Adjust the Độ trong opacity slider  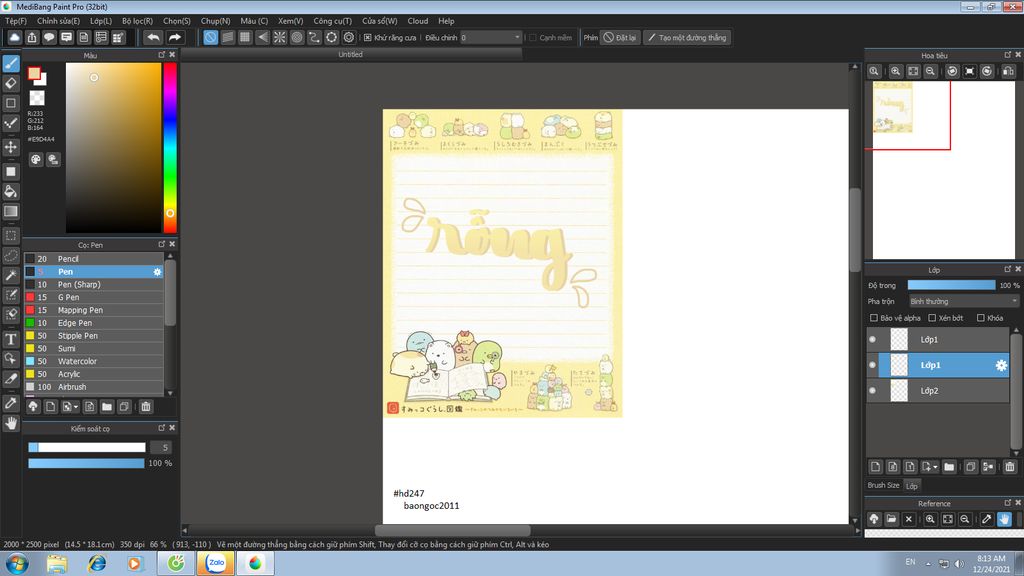[x=952, y=285]
